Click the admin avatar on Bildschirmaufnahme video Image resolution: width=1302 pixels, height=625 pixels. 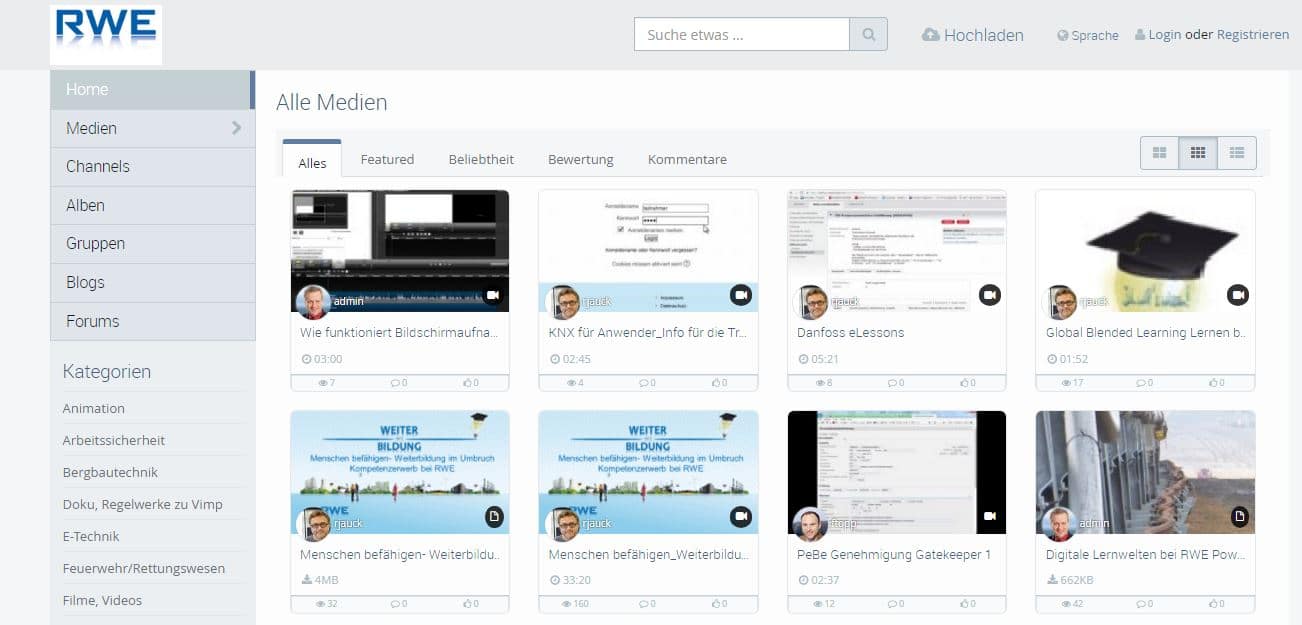314,302
